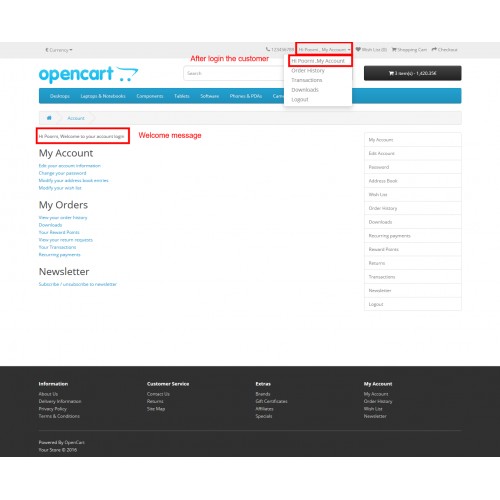Open Edit your account information link
Screen dimensions: 500x500
(x=69, y=166)
